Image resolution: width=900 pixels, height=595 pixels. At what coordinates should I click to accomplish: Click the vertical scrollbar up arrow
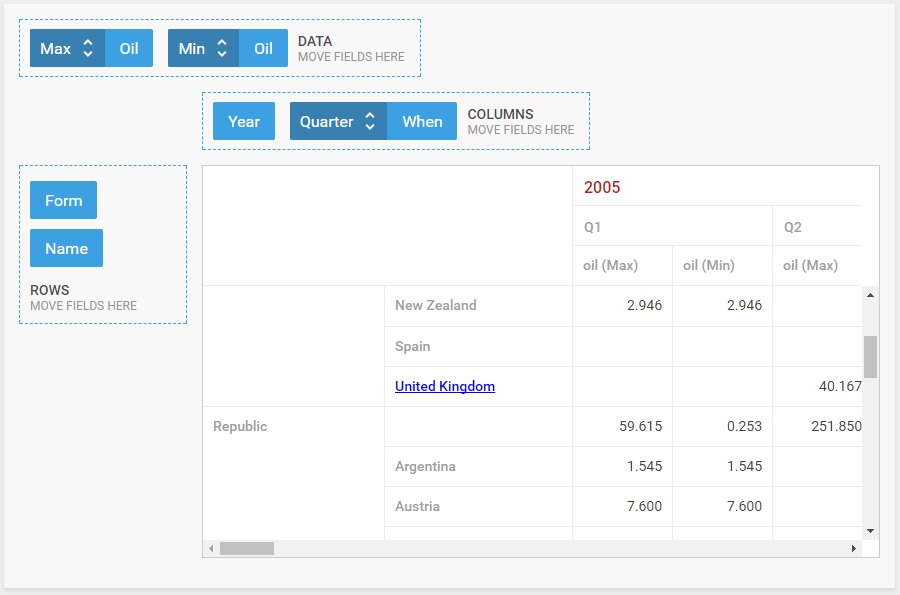click(871, 295)
